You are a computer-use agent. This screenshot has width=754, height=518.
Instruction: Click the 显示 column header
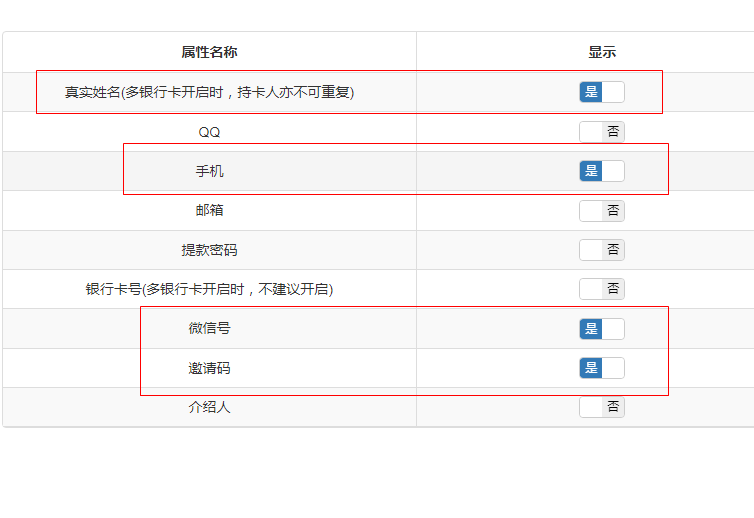(x=601, y=52)
